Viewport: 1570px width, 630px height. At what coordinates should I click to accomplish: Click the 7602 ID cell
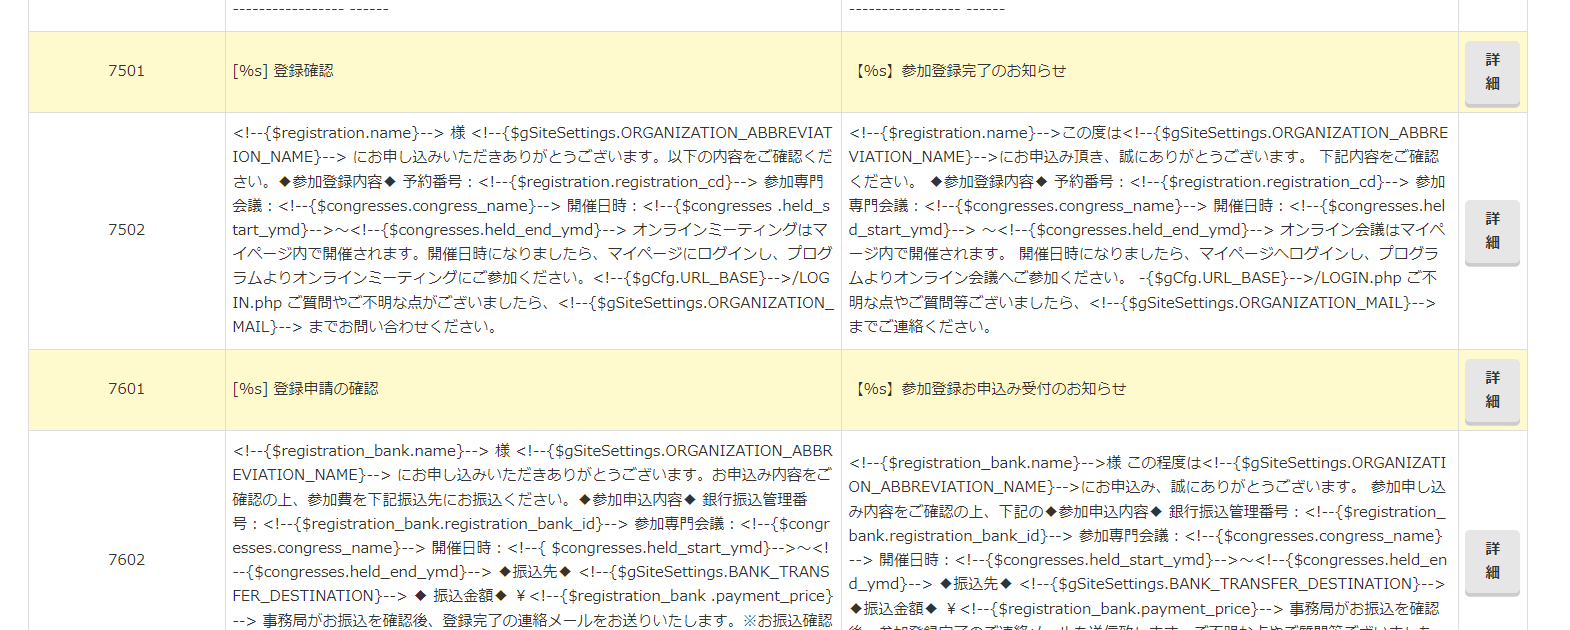tap(127, 560)
